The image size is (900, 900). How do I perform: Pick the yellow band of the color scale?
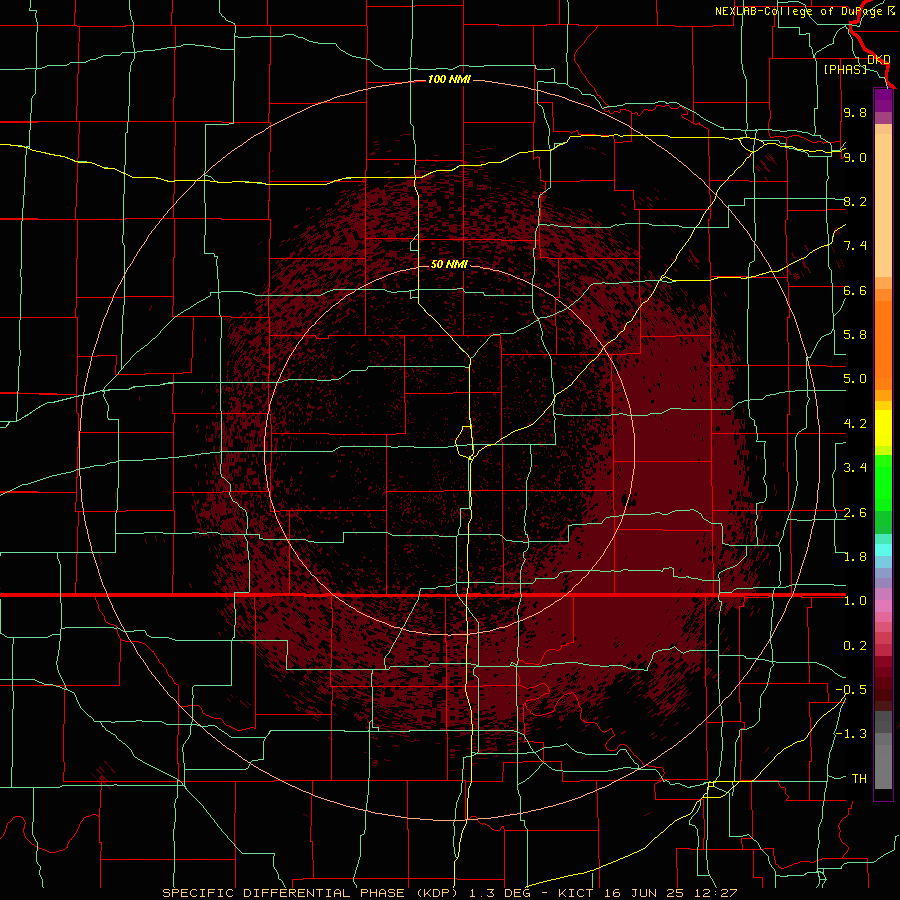coord(883,428)
